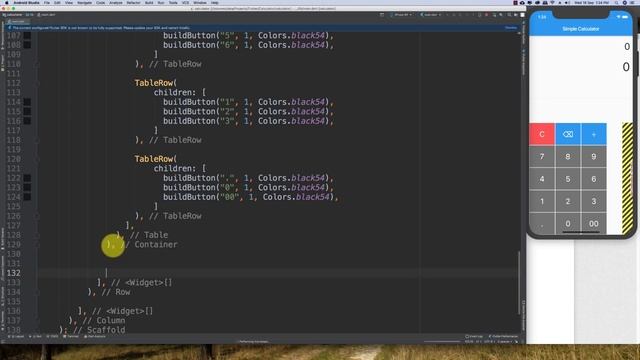The width and height of the screenshot is (640, 360).
Task: Click the upper 0 display in simulator
Action: pyautogui.click(x=627, y=47)
